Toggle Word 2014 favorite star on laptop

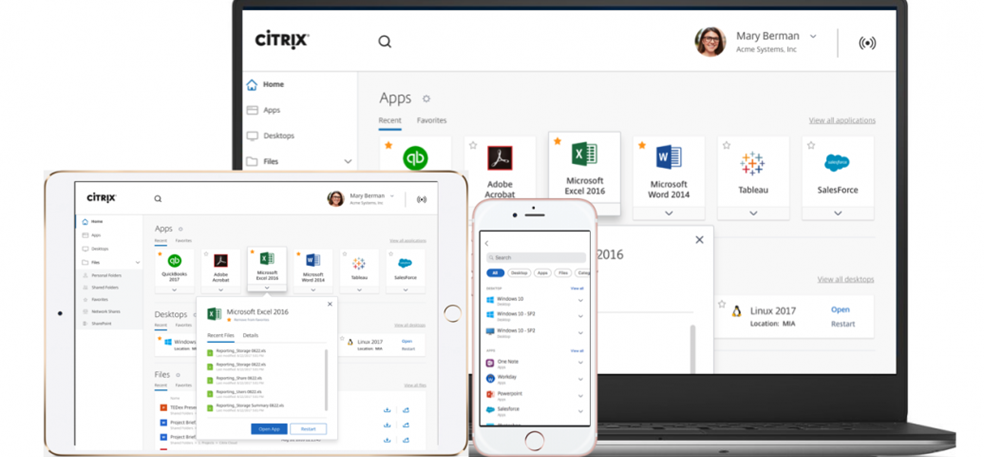pyautogui.click(x=642, y=145)
